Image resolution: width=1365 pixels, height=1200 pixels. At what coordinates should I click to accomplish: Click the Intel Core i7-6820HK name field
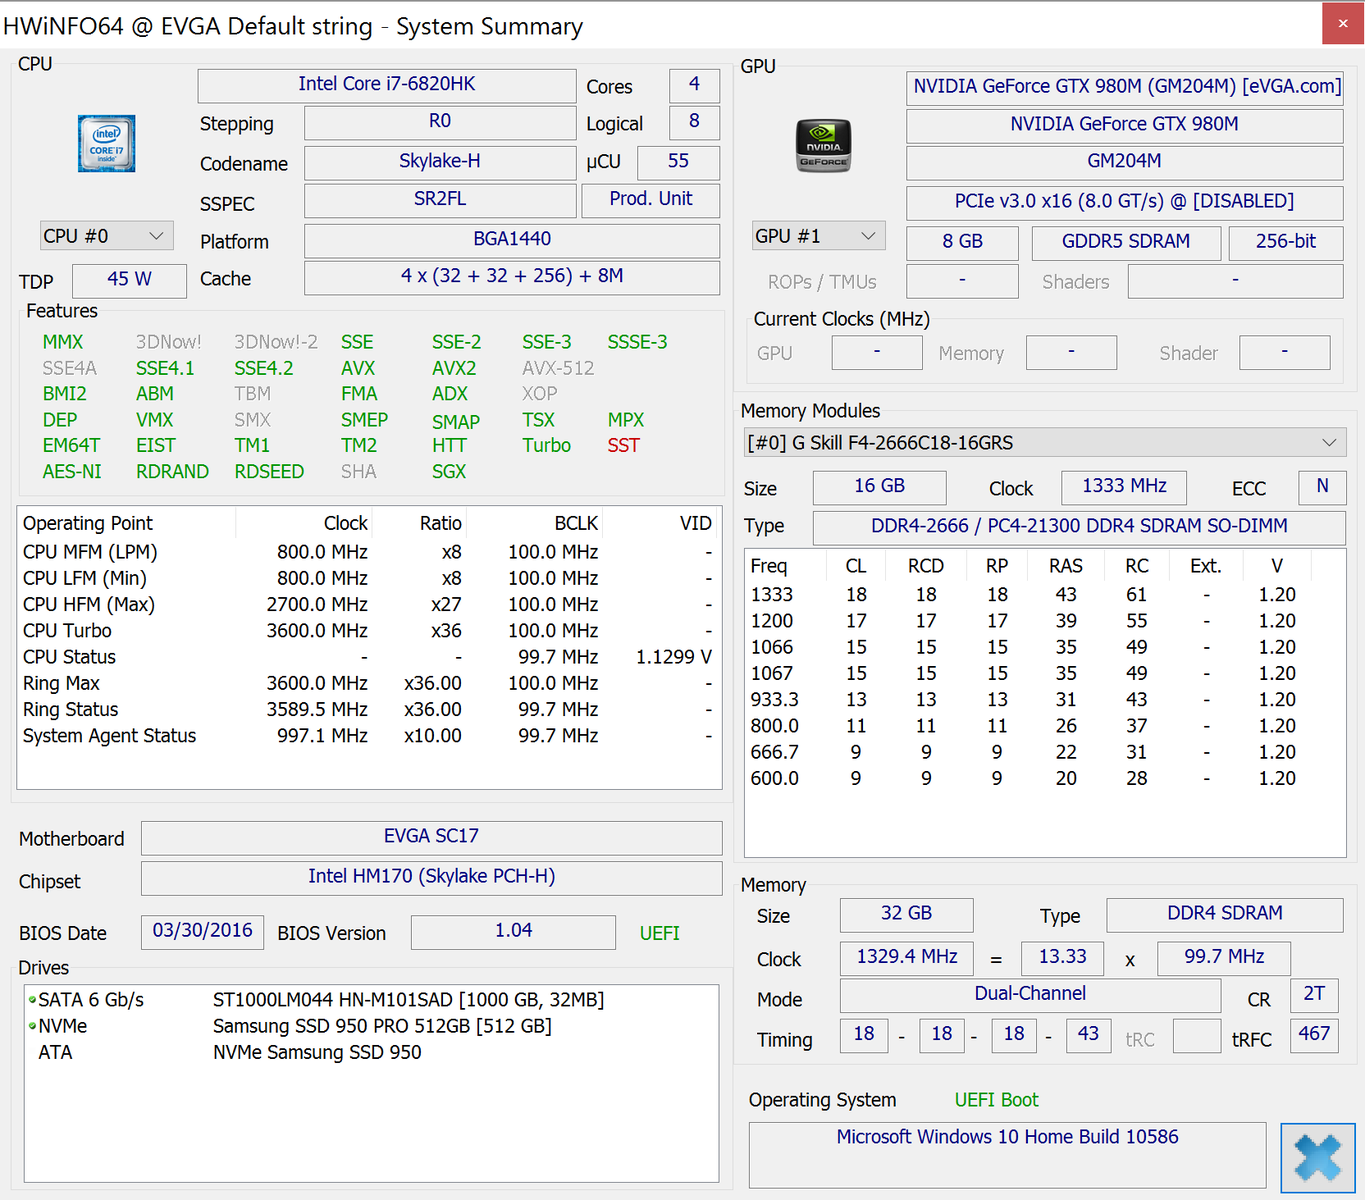tap(387, 85)
